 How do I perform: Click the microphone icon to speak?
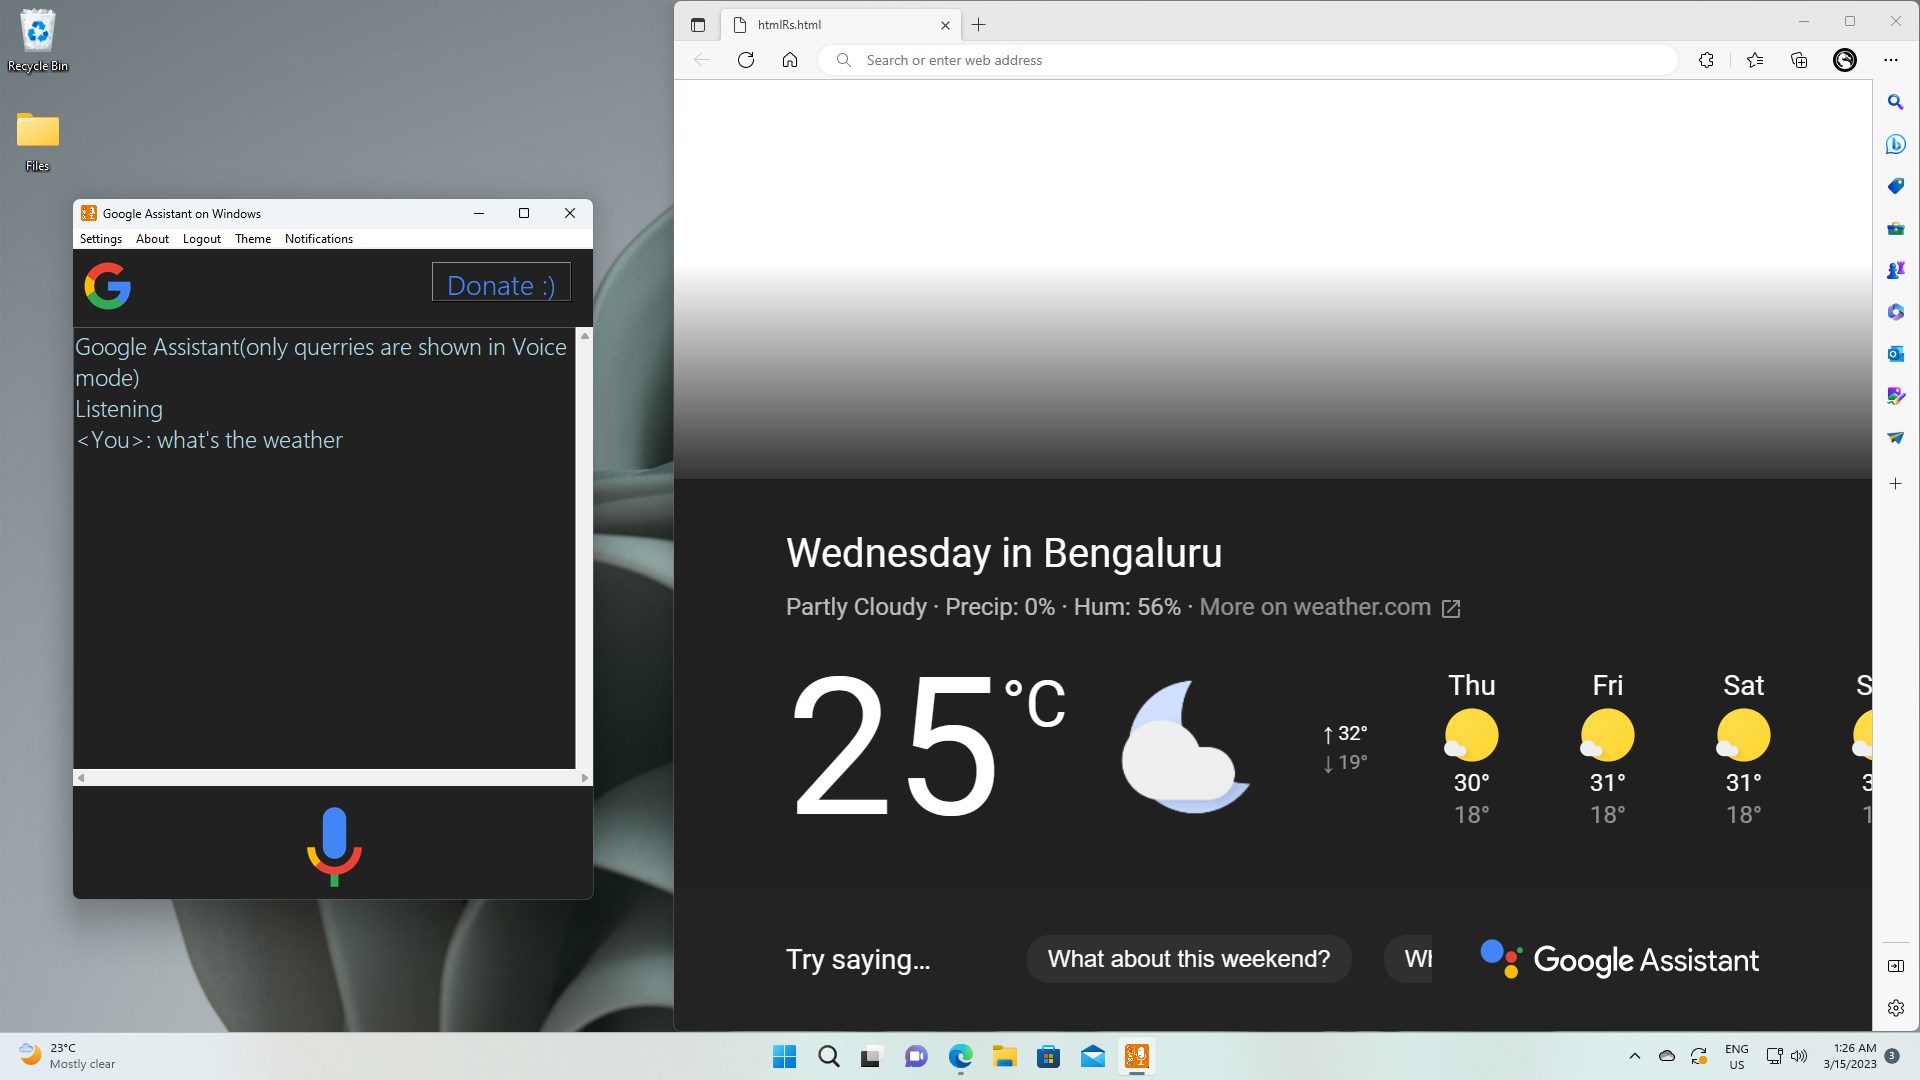point(334,846)
